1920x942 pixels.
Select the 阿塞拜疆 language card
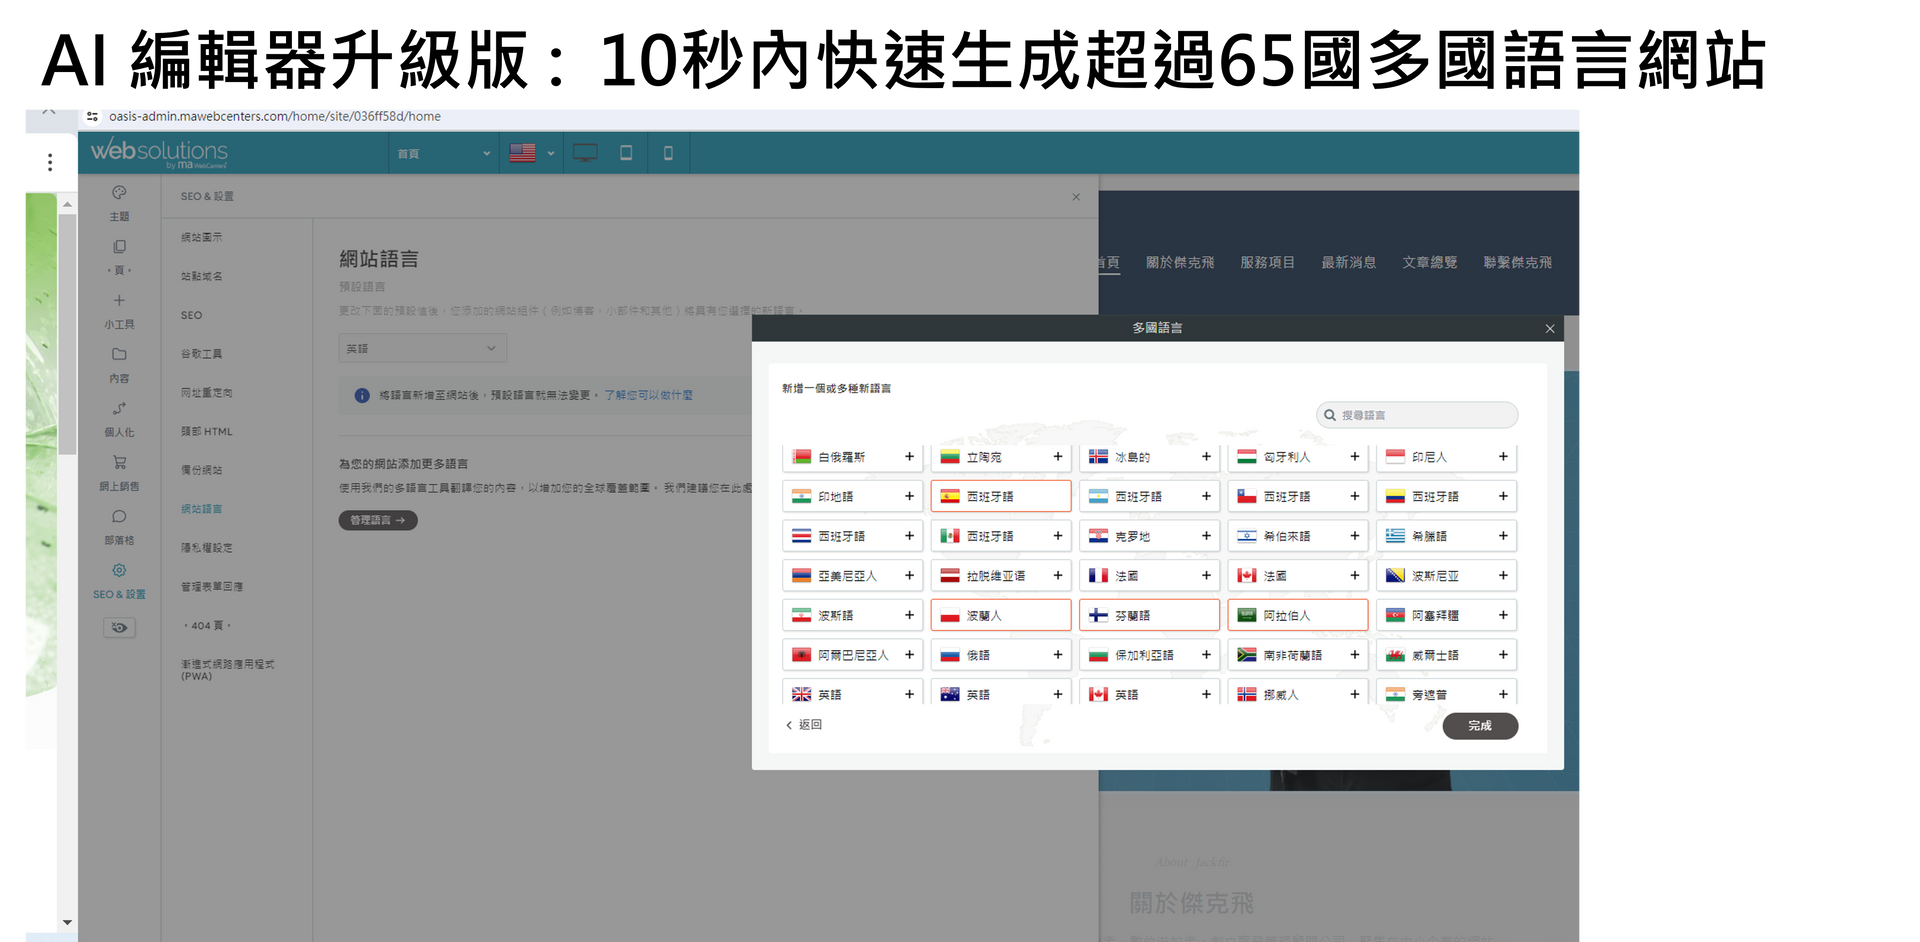[x=1446, y=615]
